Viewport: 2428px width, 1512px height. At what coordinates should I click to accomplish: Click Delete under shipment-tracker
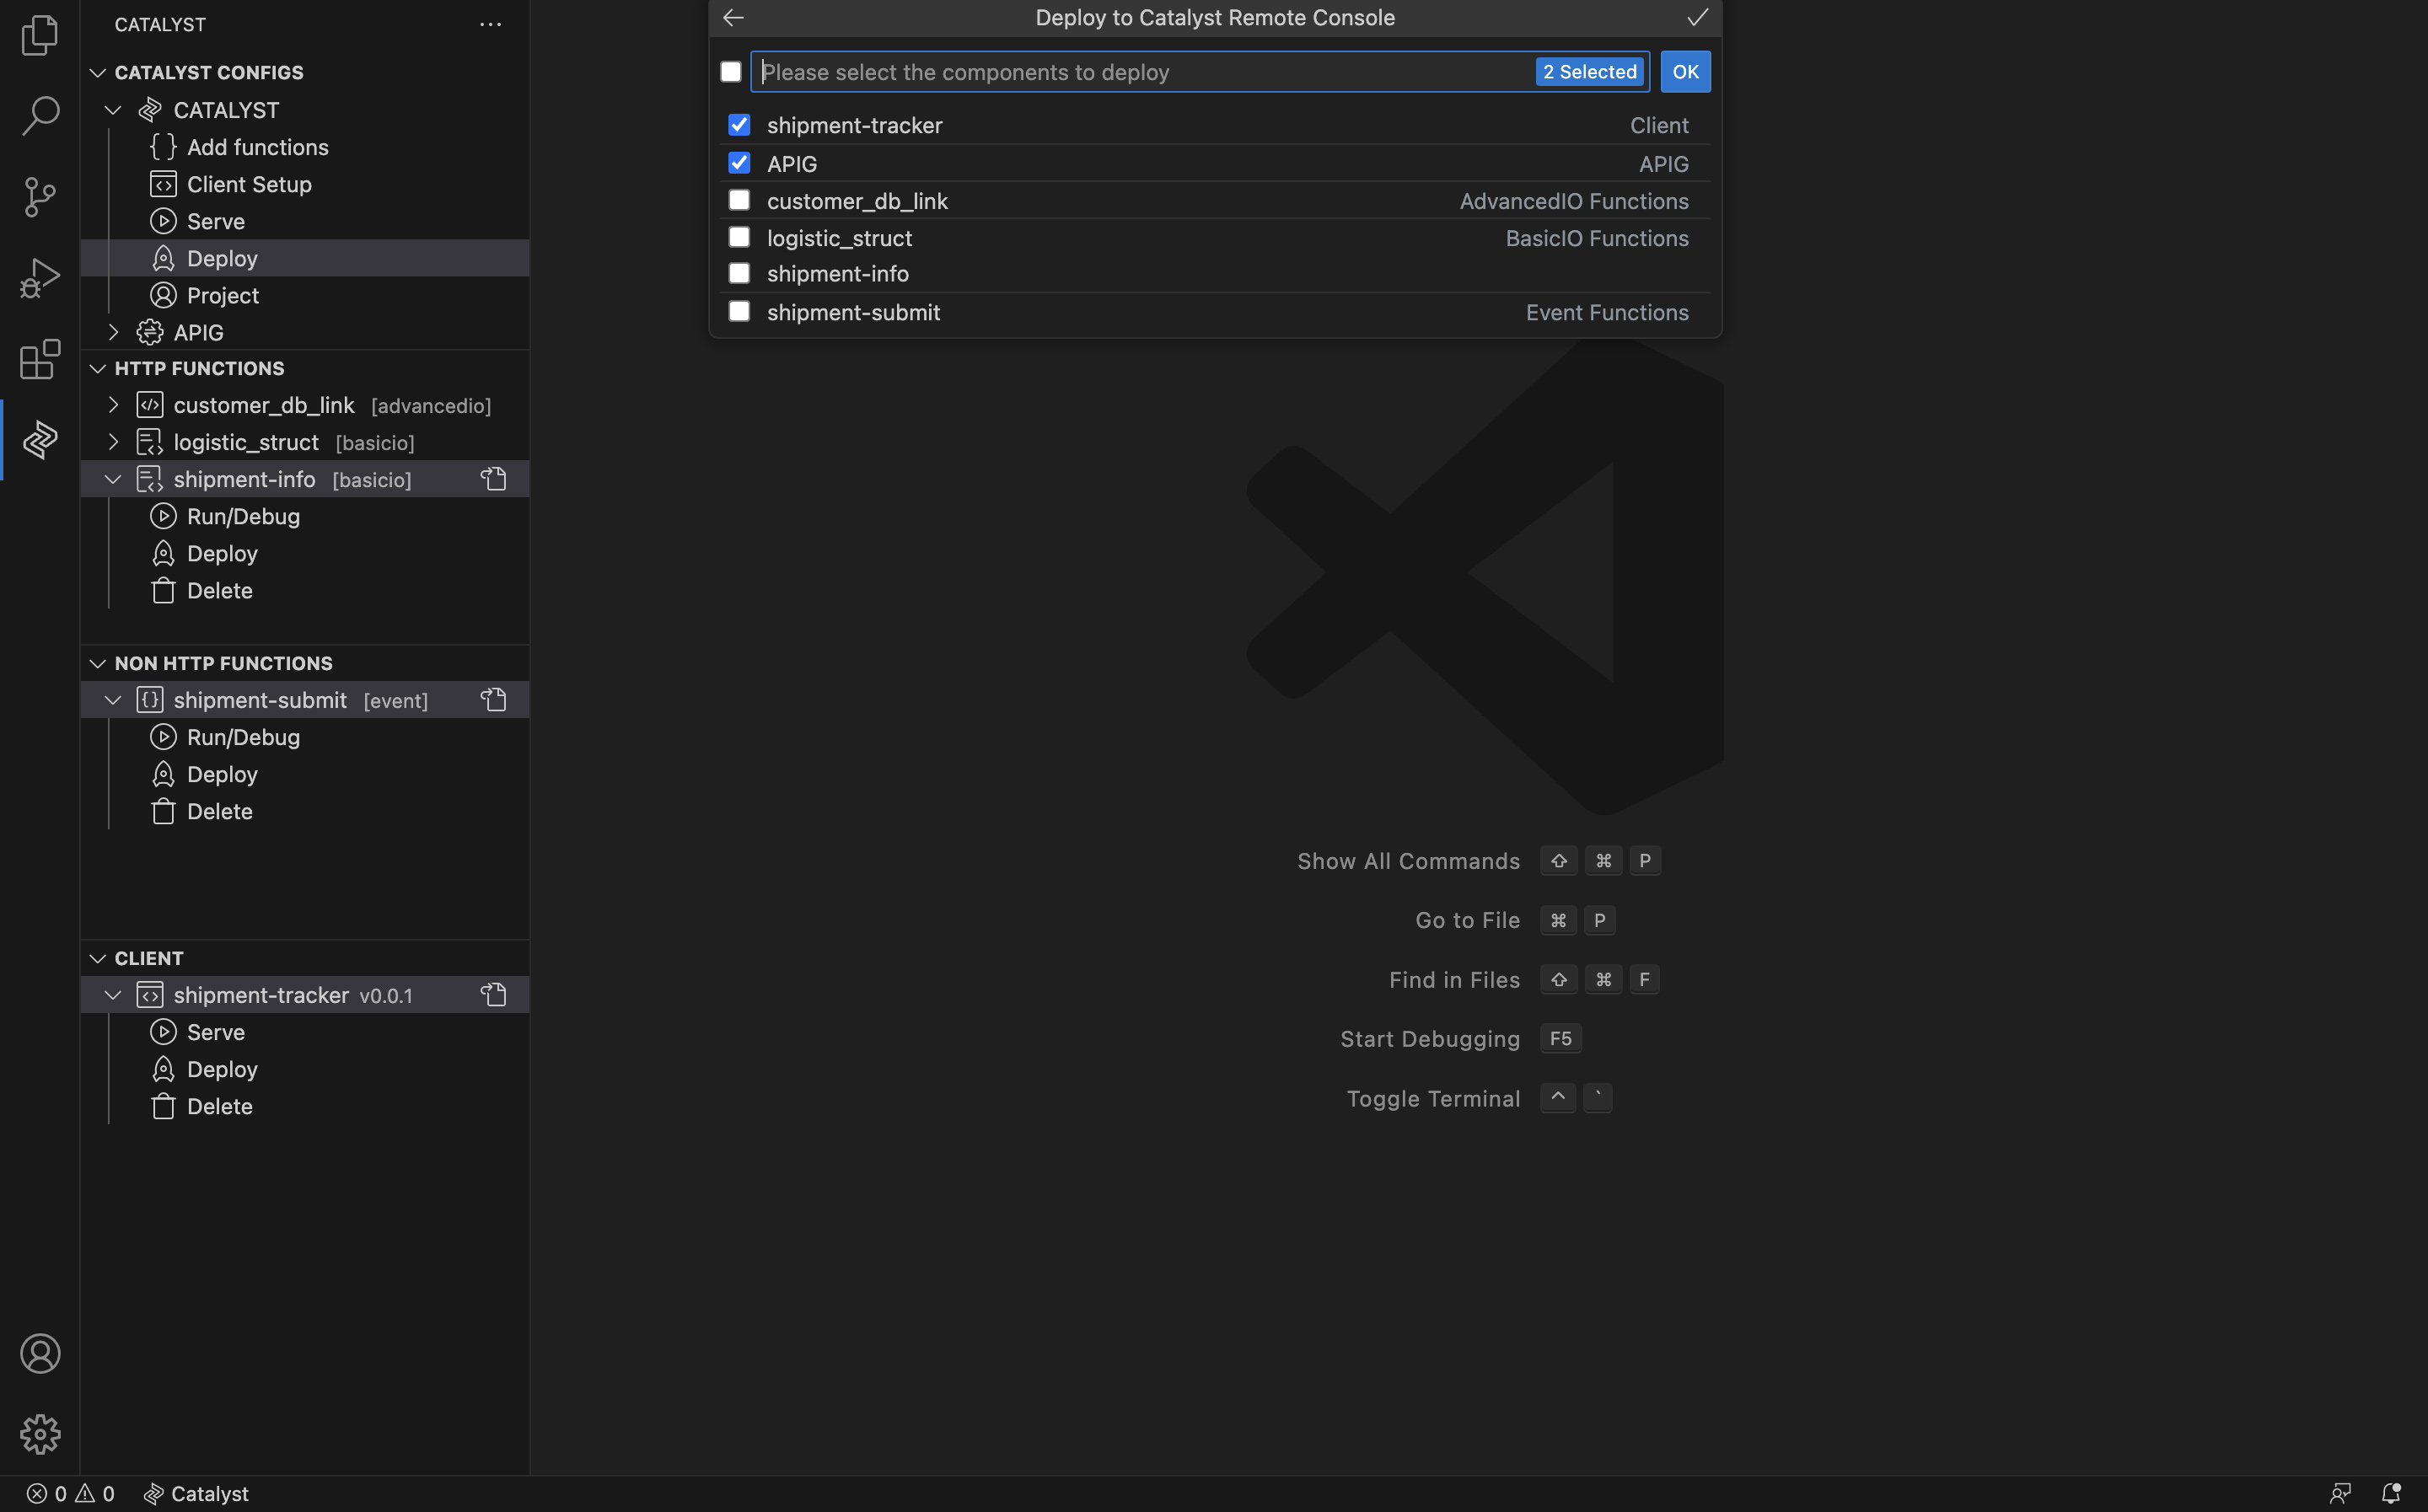point(219,1106)
